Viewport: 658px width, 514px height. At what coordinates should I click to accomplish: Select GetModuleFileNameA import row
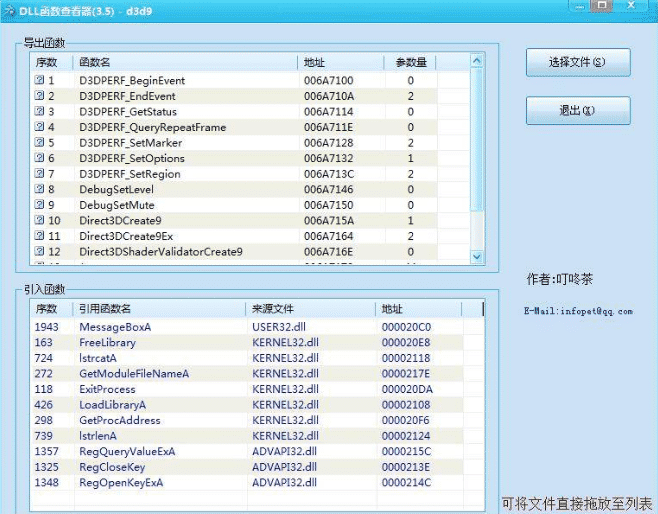point(248,373)
